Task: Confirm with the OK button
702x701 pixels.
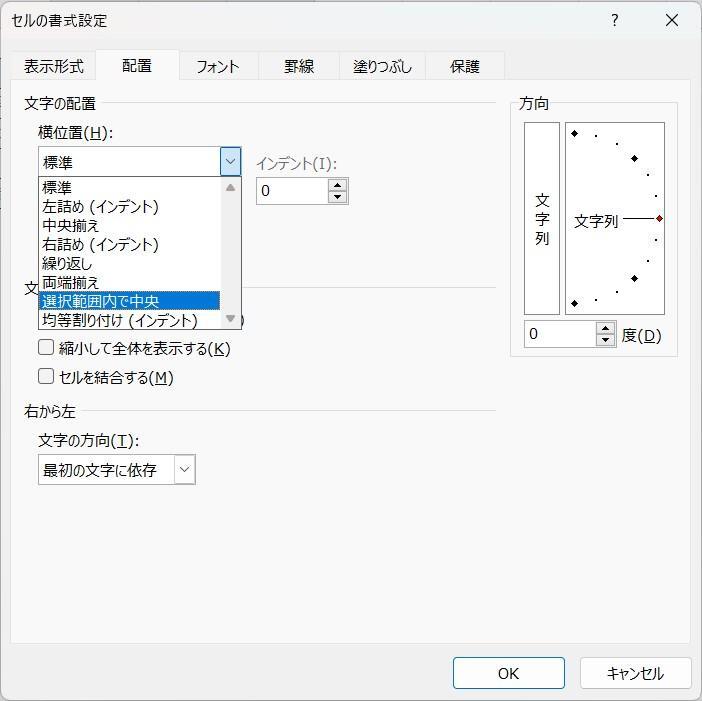Action: [509, 673]
